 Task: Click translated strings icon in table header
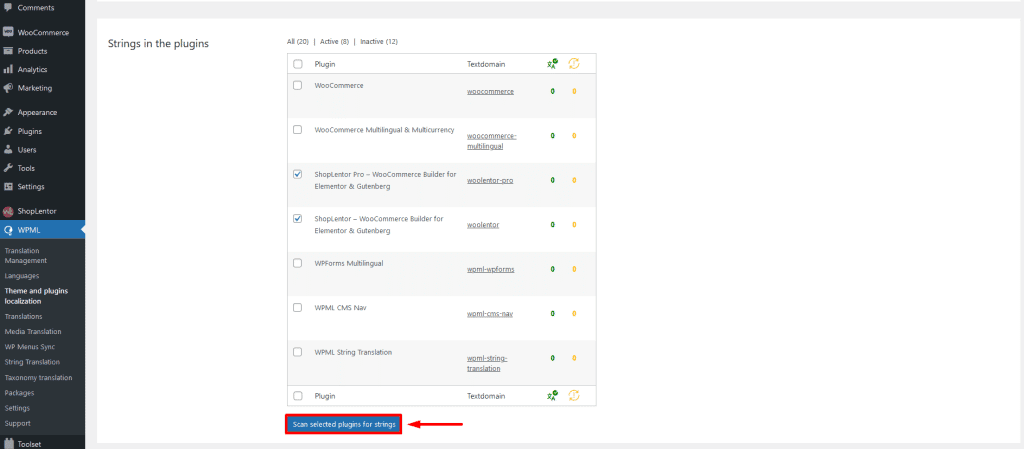[x=552, y=64]
